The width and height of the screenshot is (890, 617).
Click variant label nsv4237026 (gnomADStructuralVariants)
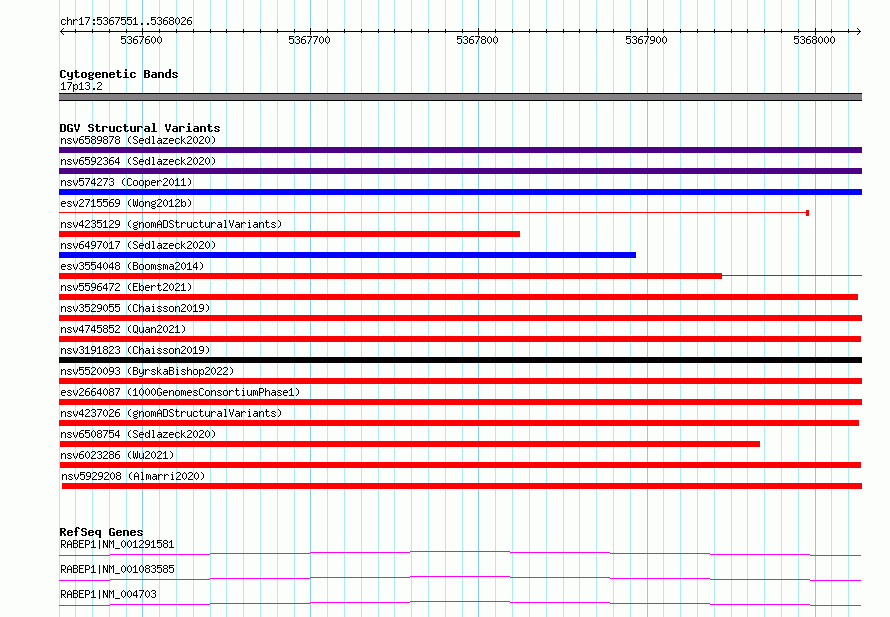coord(171,413)
